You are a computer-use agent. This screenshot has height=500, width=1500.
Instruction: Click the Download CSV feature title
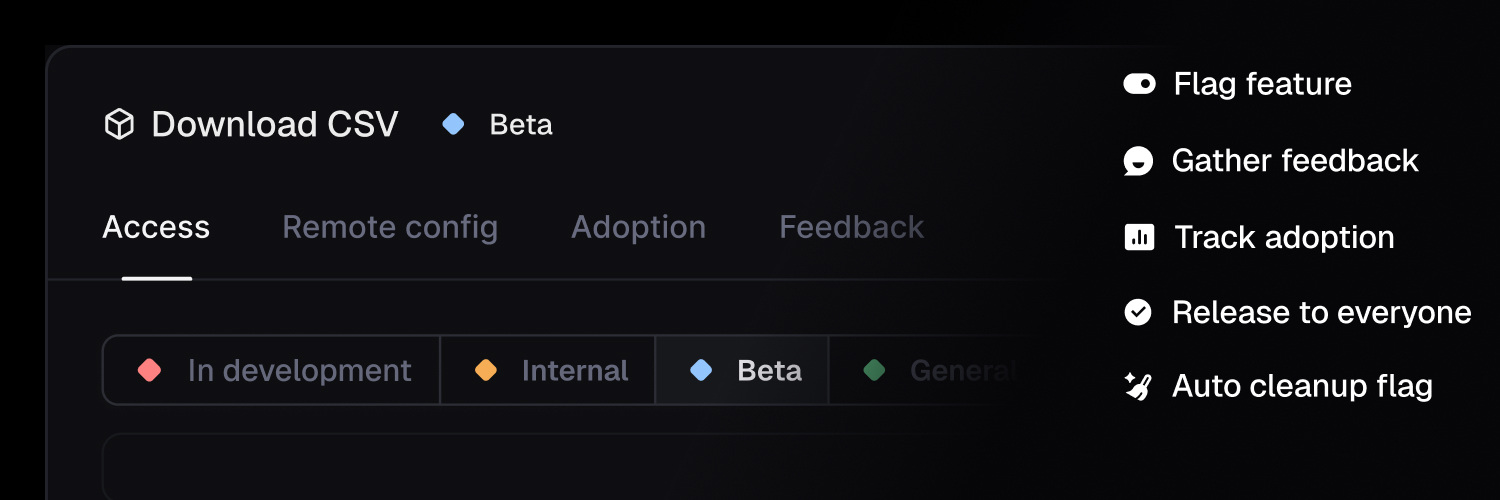274,125
